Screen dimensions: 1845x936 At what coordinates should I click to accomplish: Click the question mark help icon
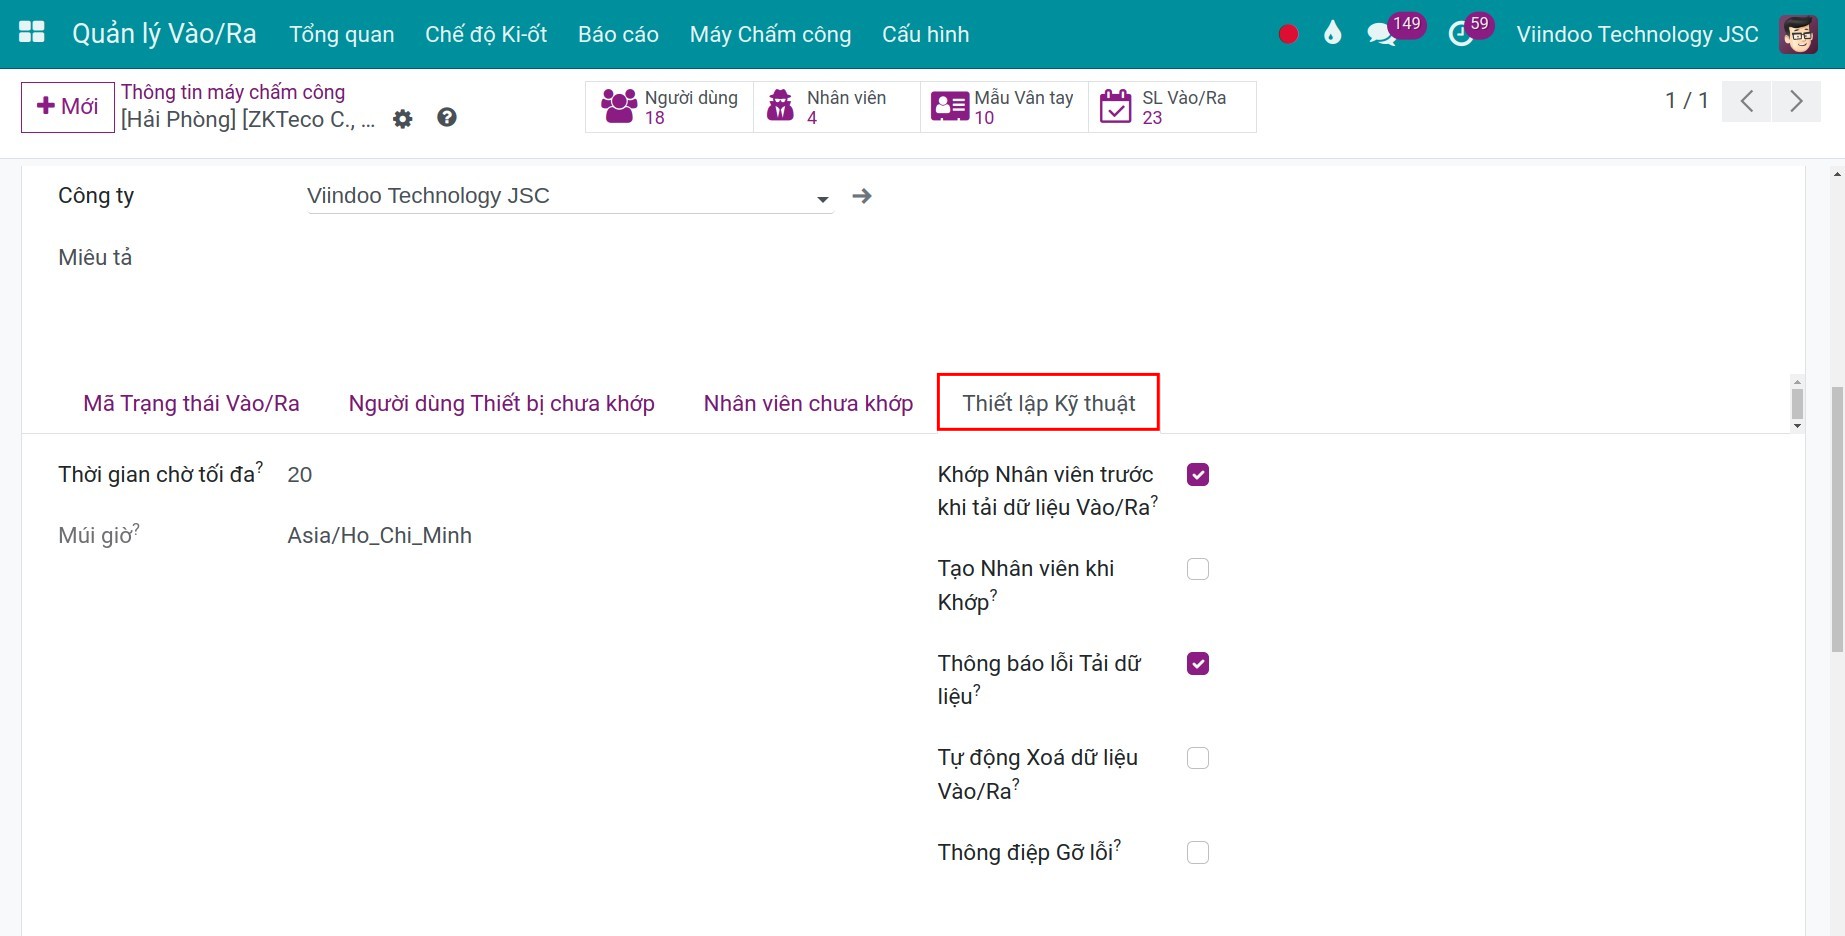447,118
